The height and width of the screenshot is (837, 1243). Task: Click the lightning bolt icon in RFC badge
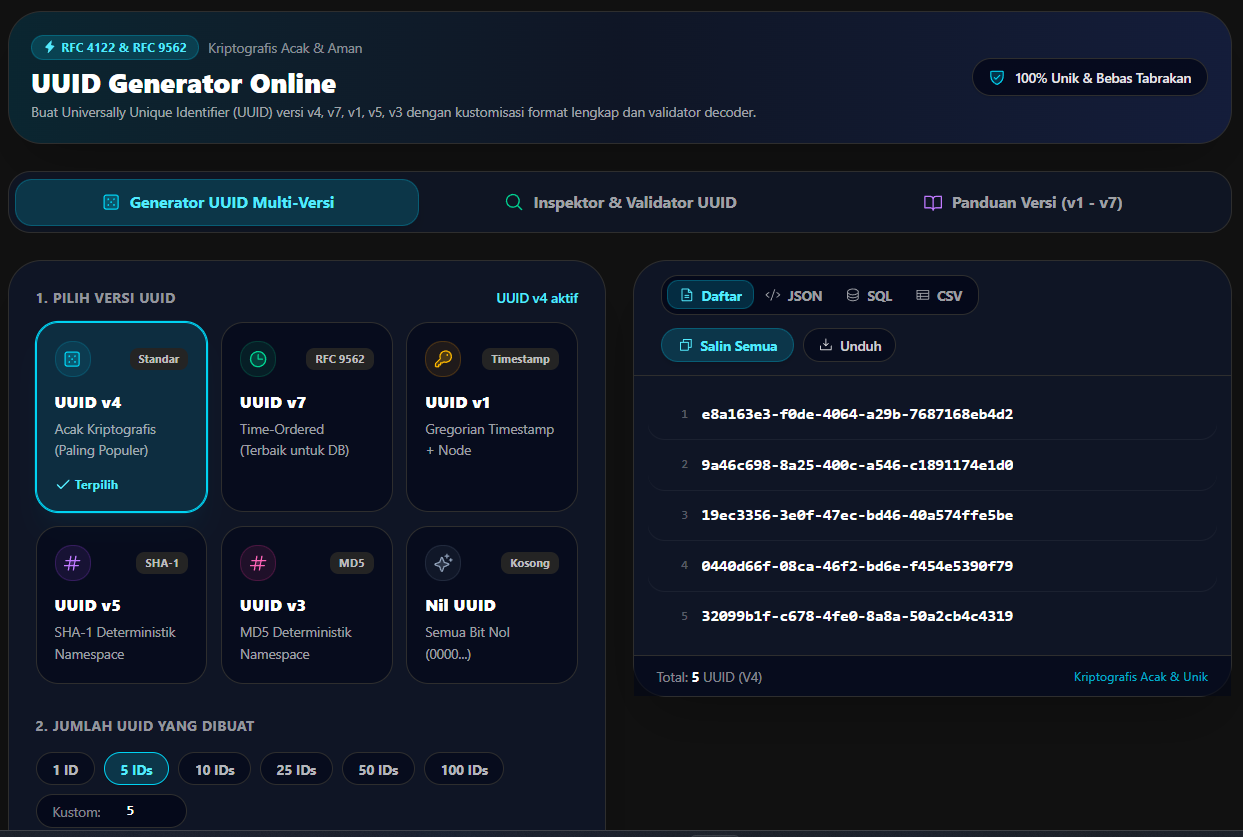tap(50, 47)
